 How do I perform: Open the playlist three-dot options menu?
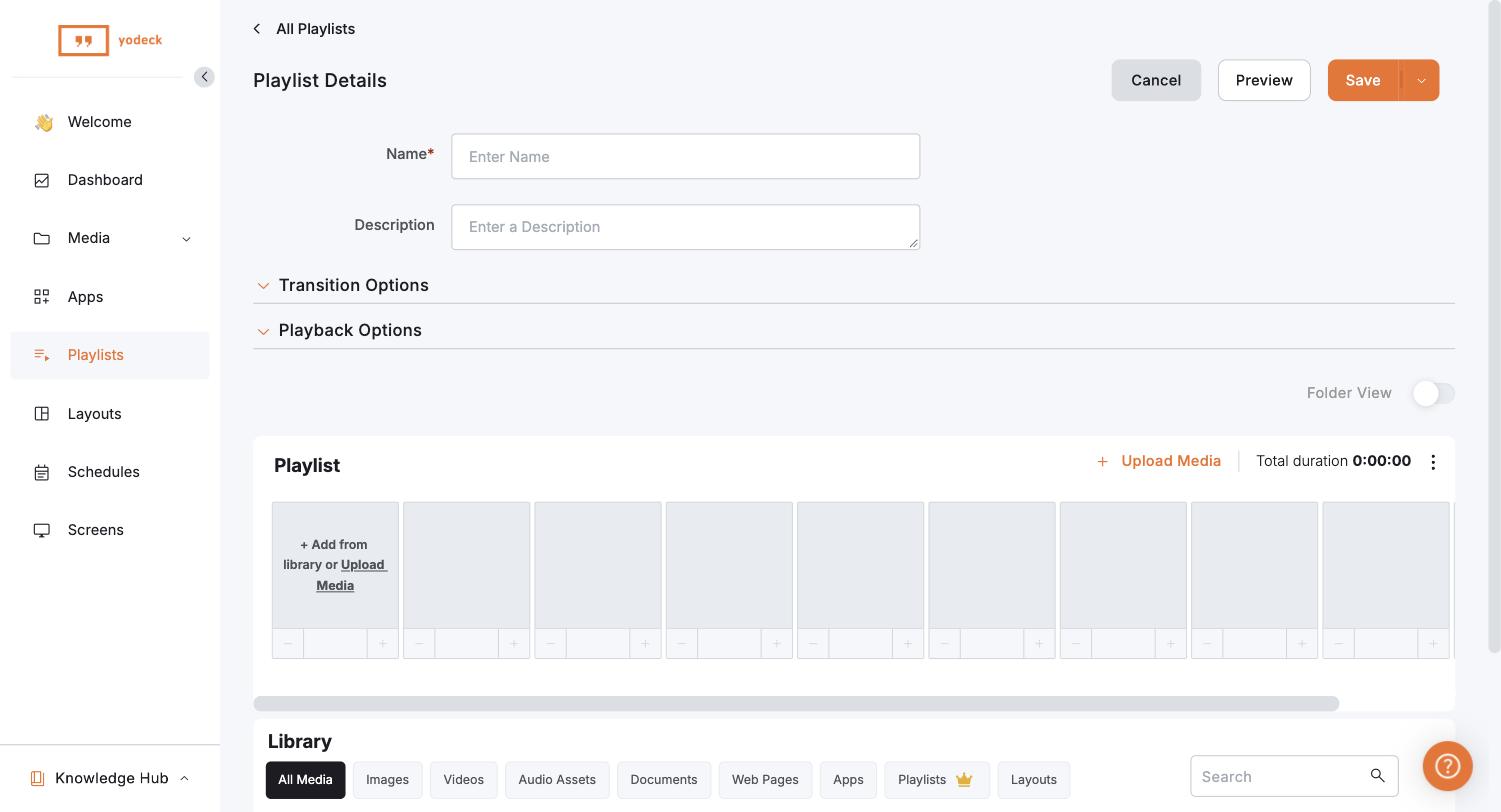click(x=1433, y=461)
